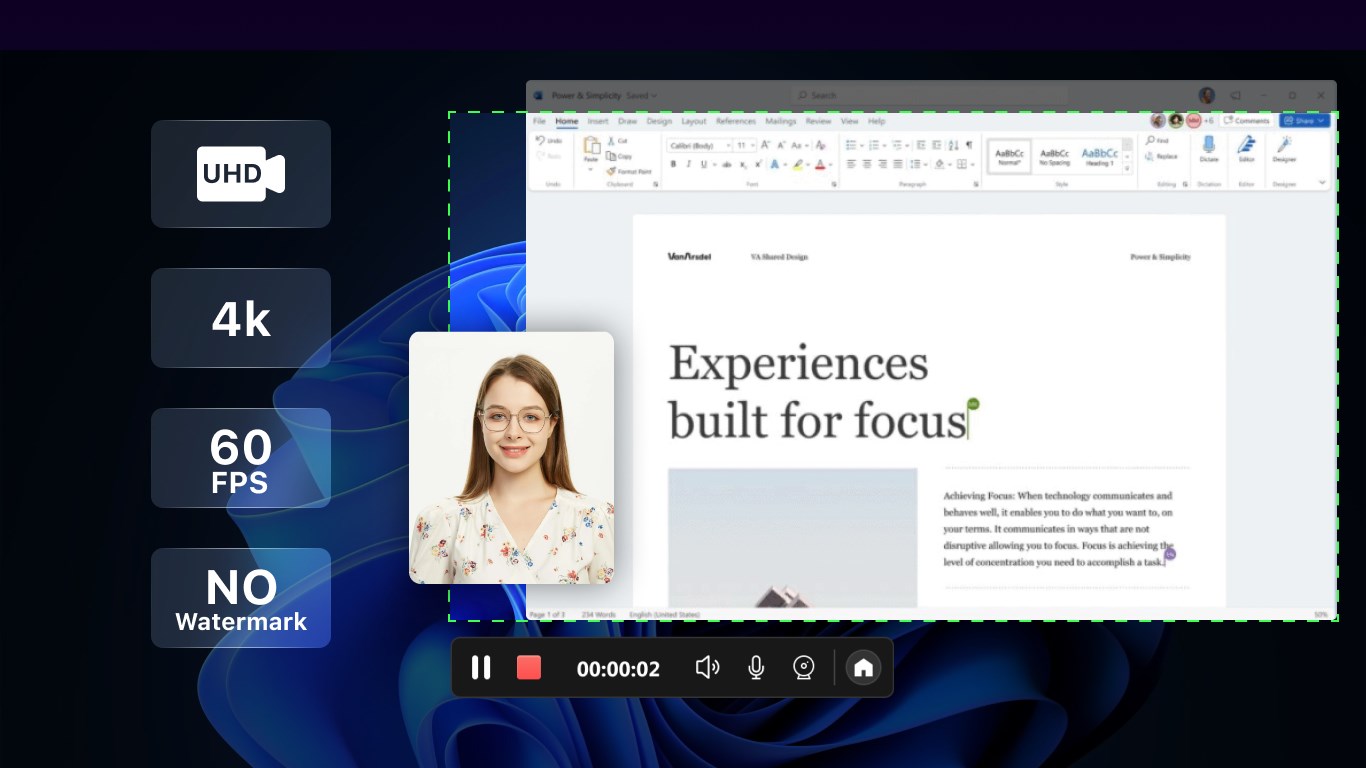The image size is (1366, 768).
Task: Click the Paste clipboard icon
Action: tap(591, 148)
